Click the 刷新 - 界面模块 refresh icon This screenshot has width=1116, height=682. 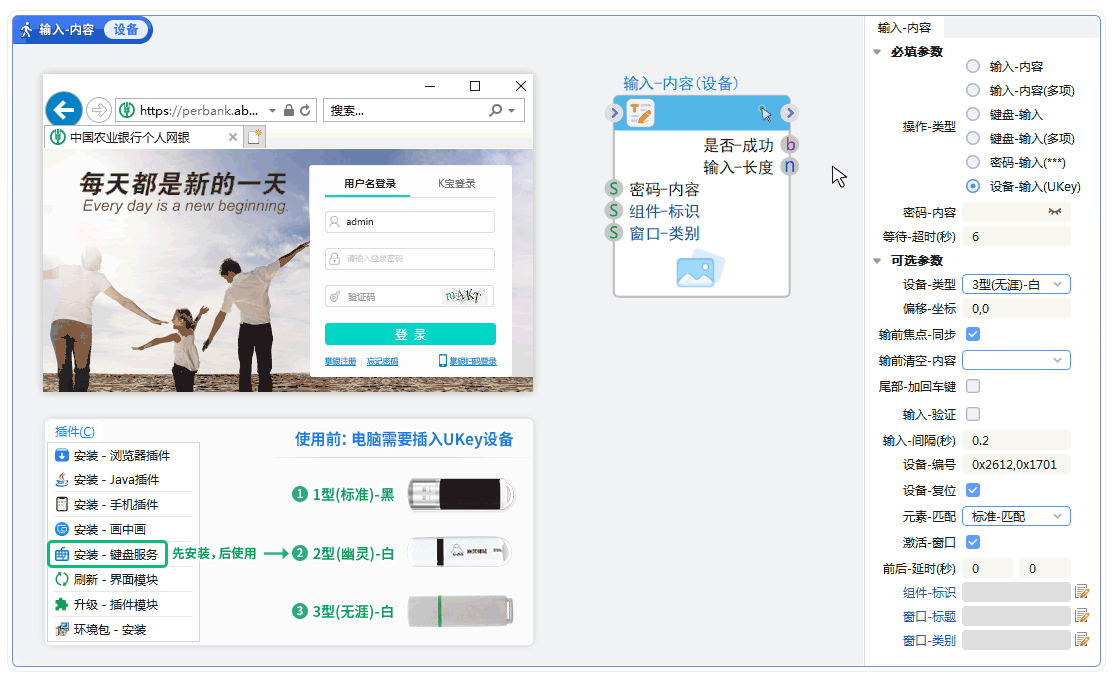[x=61, y=577]
